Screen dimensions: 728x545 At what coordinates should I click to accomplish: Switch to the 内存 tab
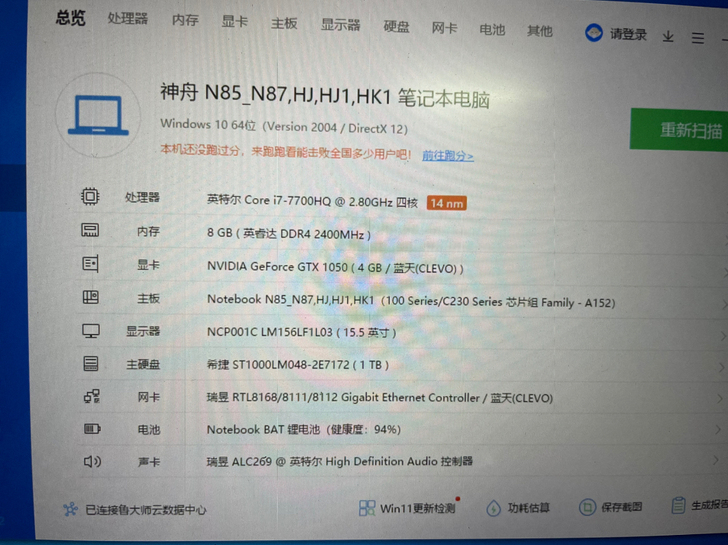(185, 20)
